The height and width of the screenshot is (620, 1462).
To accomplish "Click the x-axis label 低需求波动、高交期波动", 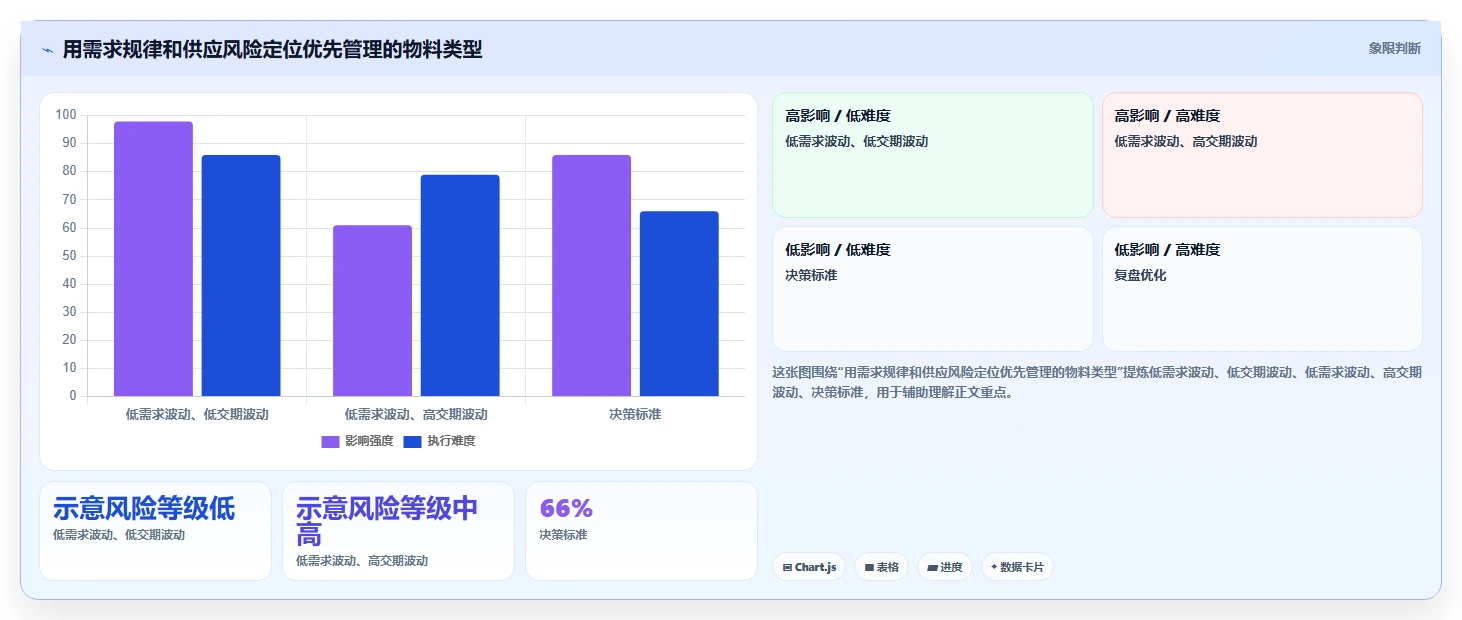I will click(416, 414).
